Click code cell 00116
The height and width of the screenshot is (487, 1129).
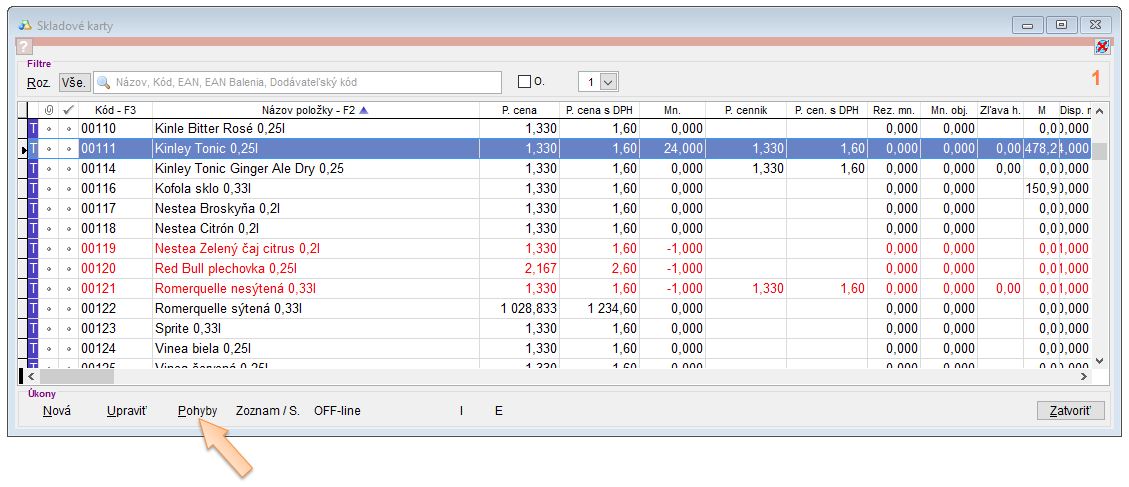click(x=115, y=188)
